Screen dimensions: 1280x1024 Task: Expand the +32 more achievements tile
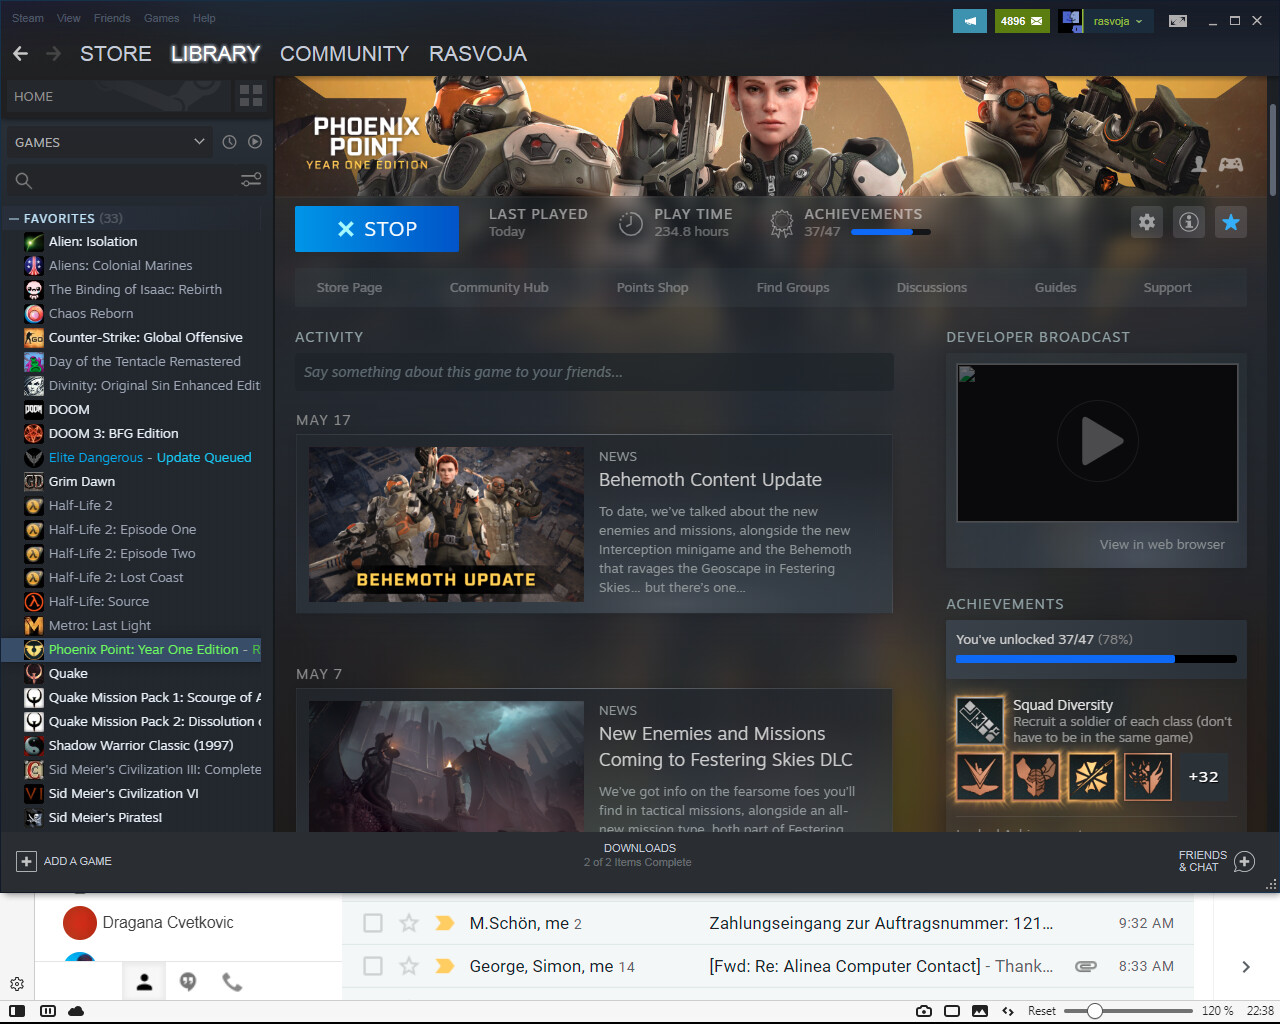1203,777
